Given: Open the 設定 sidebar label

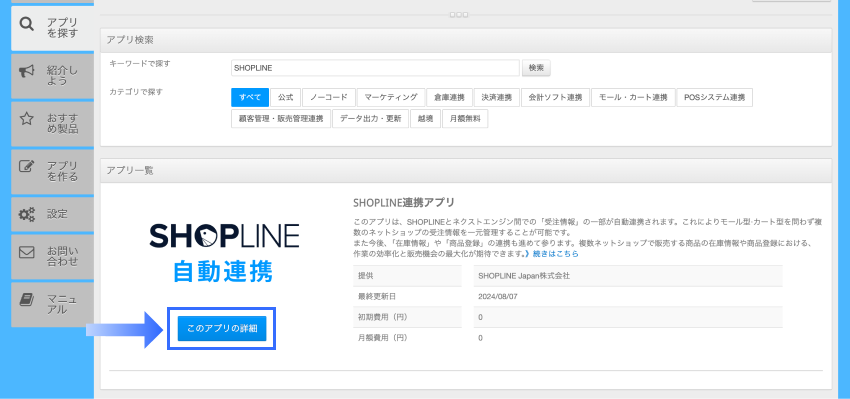Looking at the screenshot, I should pos(57,214).
